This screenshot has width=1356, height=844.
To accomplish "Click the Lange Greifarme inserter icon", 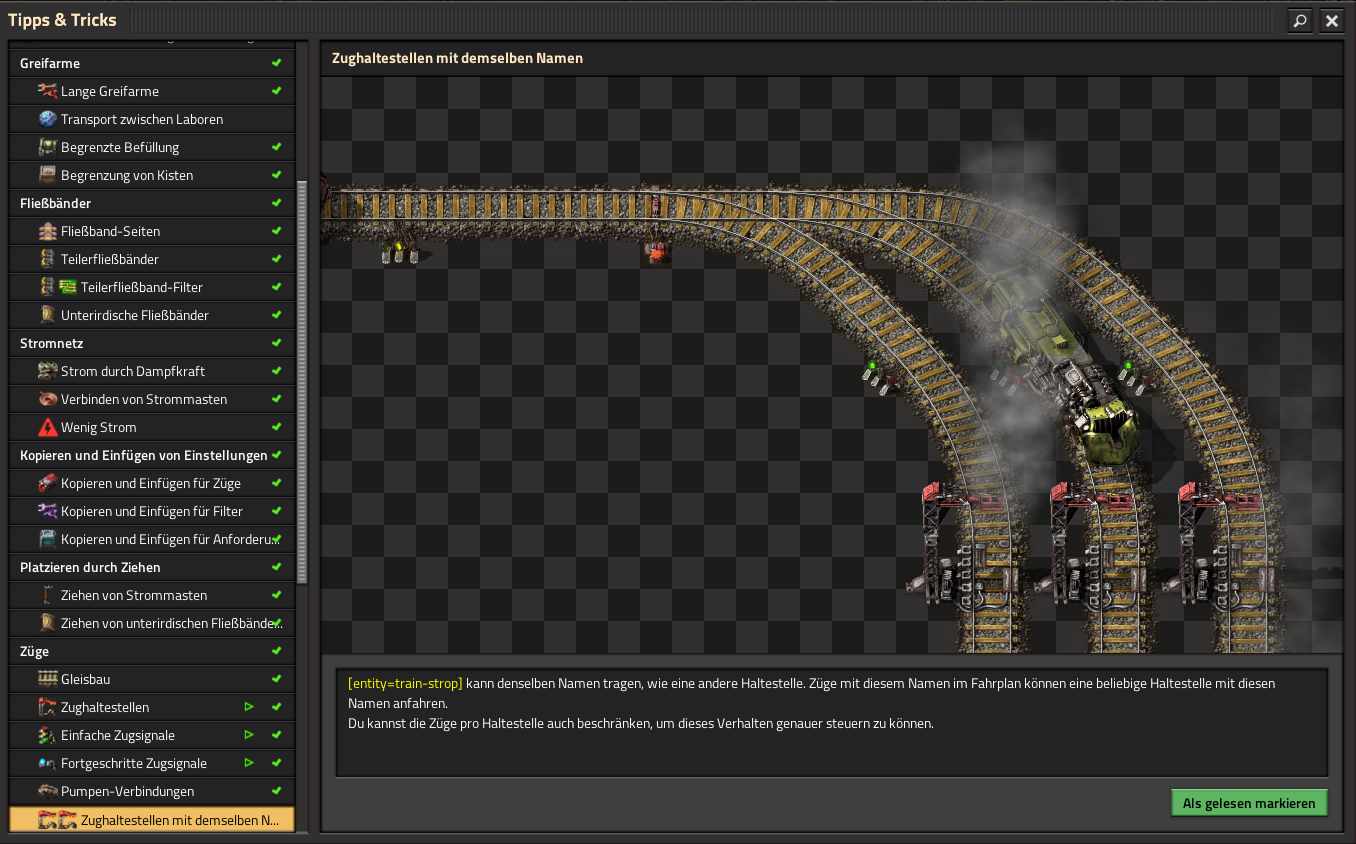I will point(48,91).
